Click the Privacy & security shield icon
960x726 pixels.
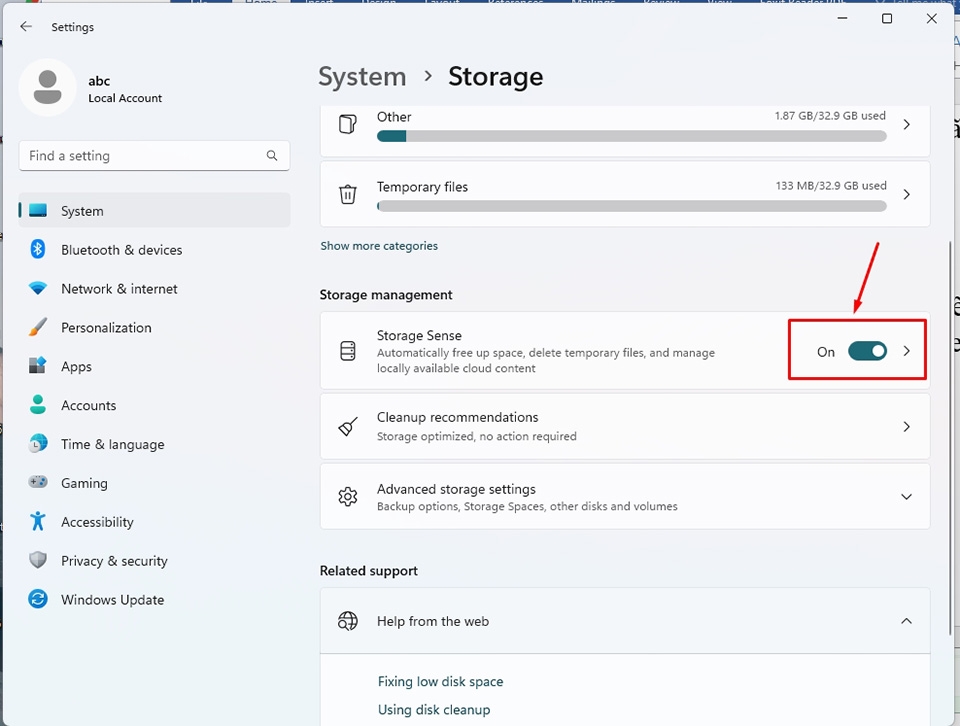click(x=38, y=560)
